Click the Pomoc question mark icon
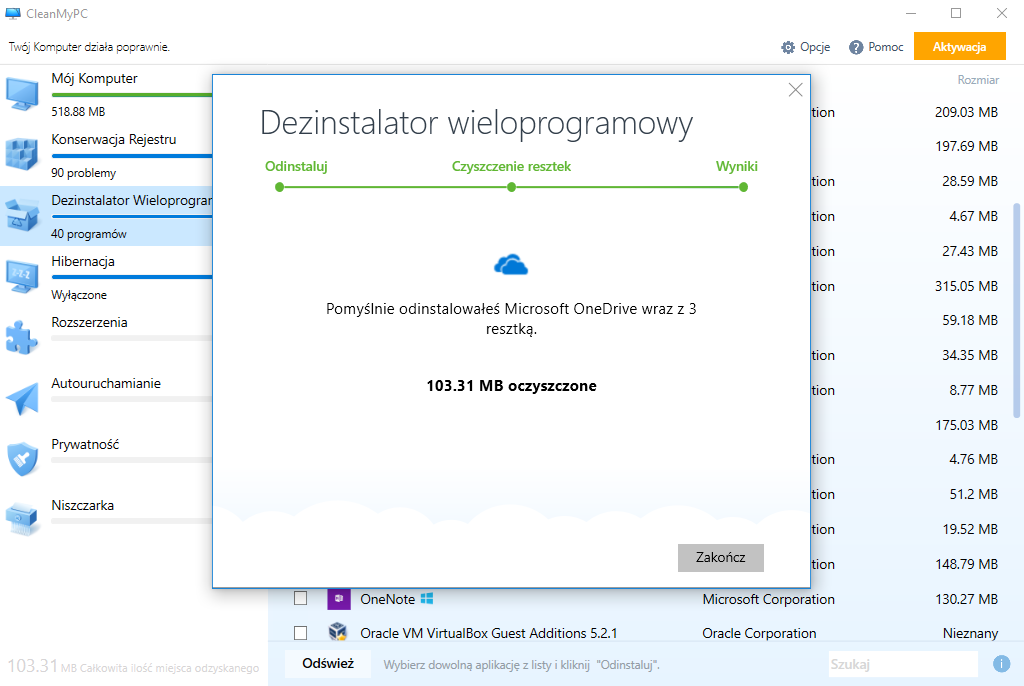Image resolution: width=1024 pixels, height=686 pixels. pyautogui.click(x=856, y=47)
